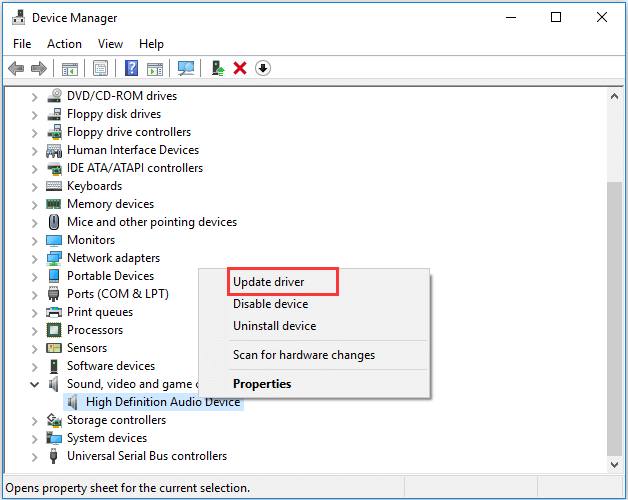628x500 pixels.
Task: Select High Definition Audio Device entry
Action: 154,402
